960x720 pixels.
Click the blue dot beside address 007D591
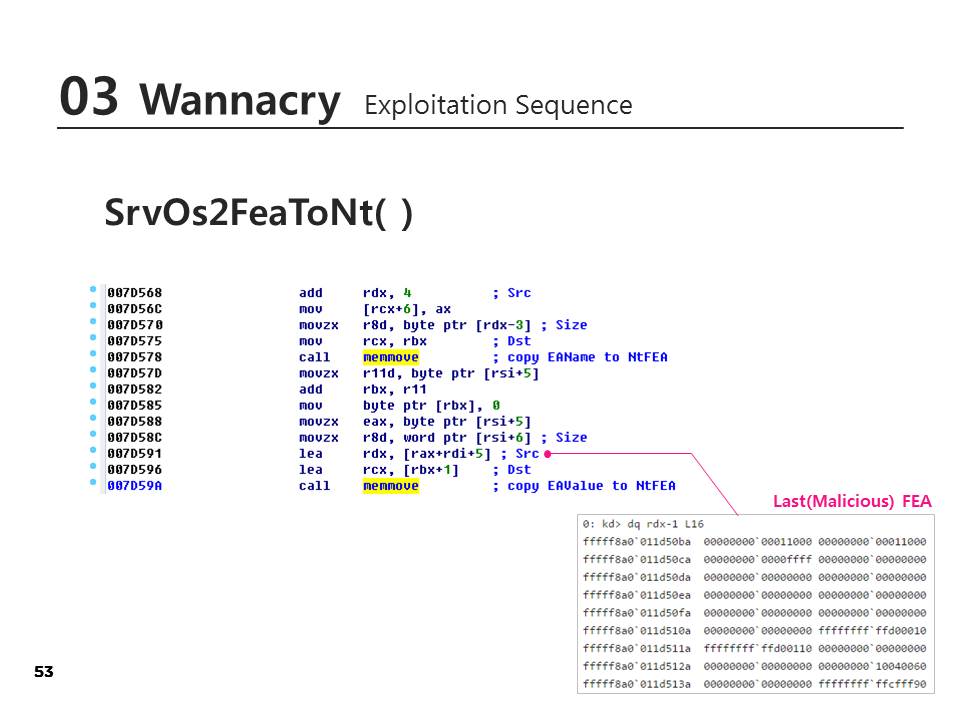coord(93,451)
